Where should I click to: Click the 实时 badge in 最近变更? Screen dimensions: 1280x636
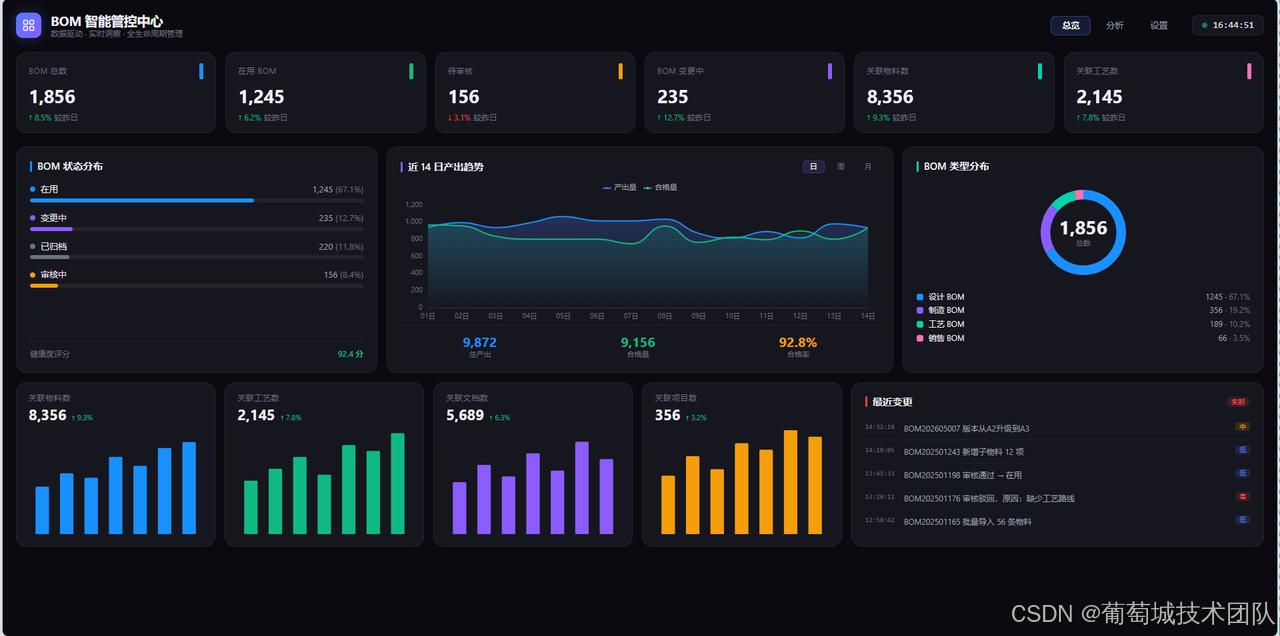tap(1238, 402)
